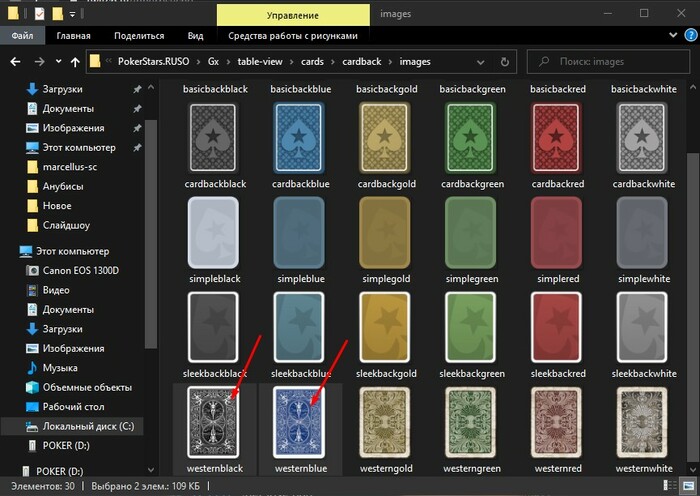Select the sleekbackred card thumbnail

556,327
